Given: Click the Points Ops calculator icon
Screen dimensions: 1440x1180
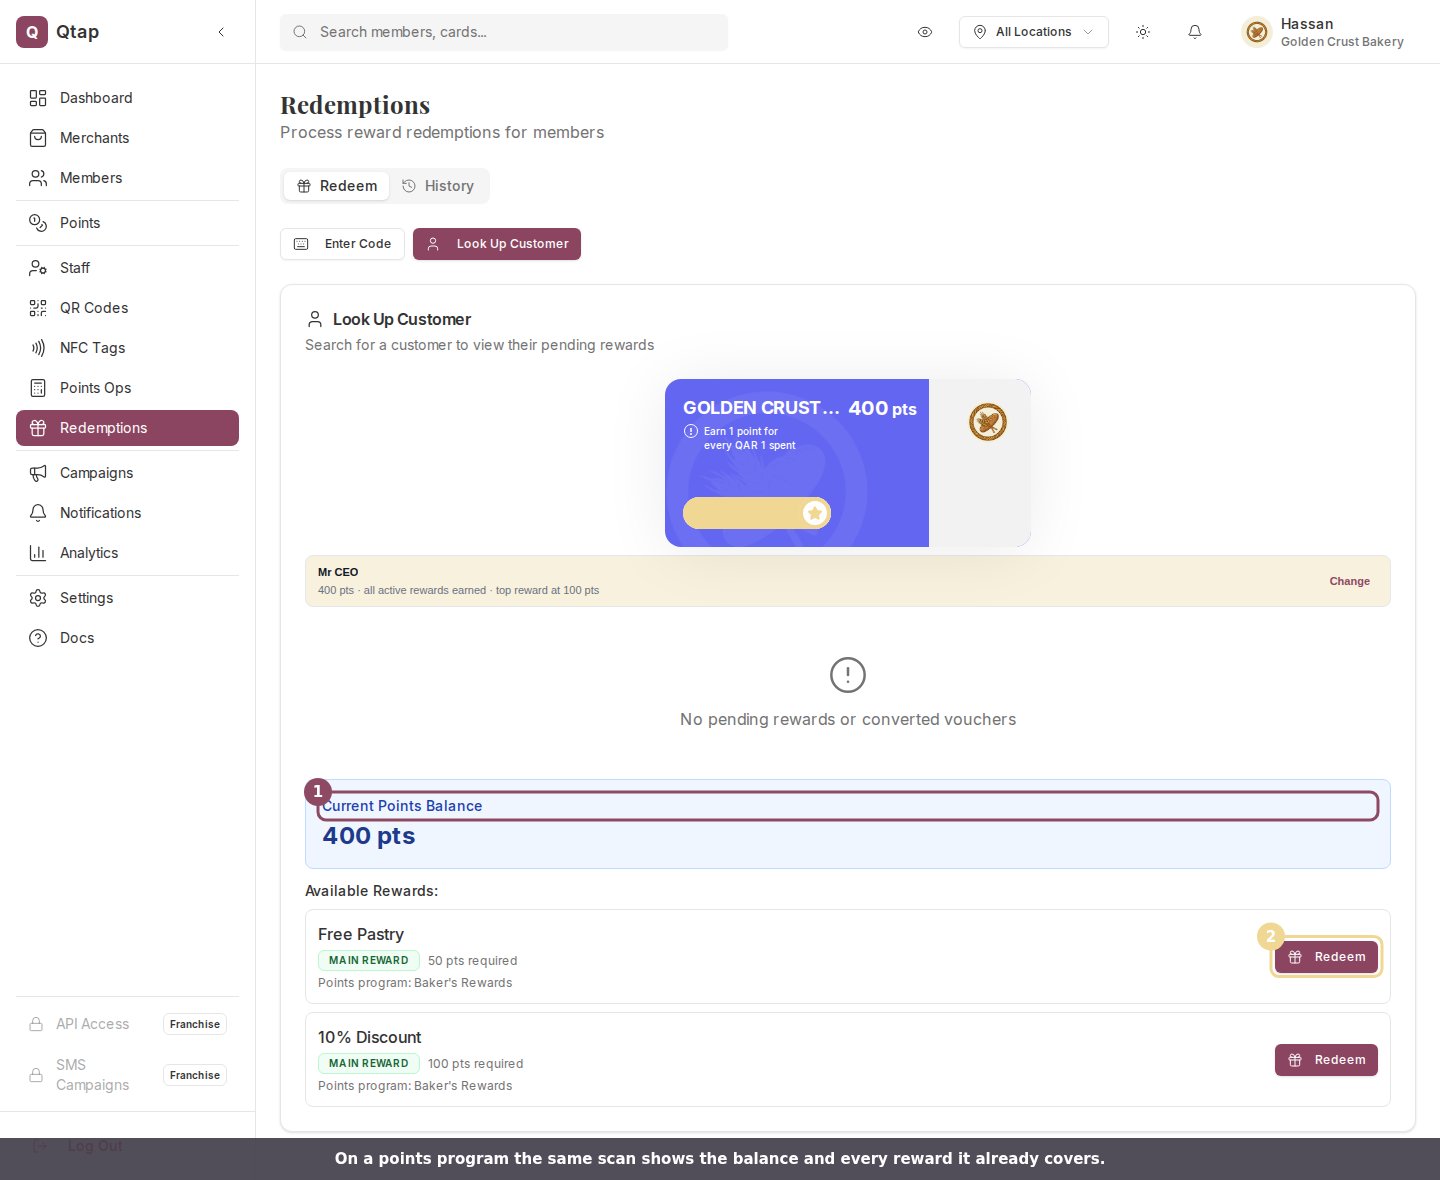Looking at the screenshot, I should [x=38, y=388].
